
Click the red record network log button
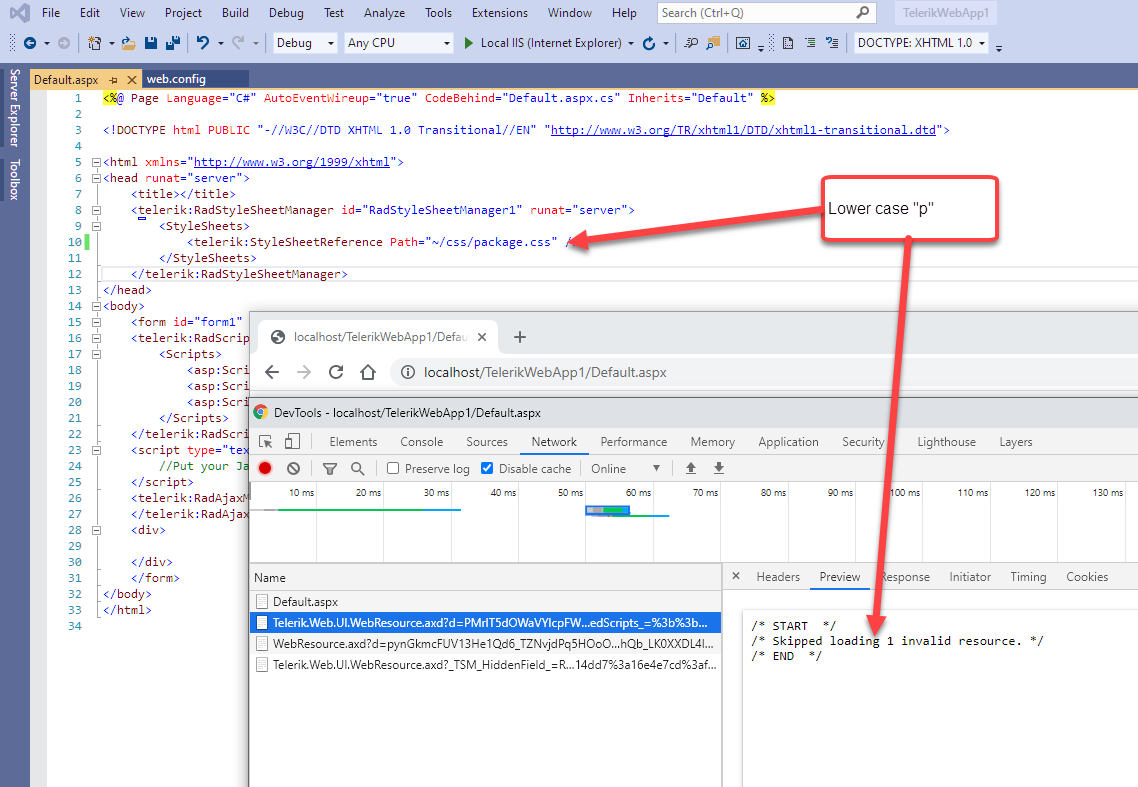(x=265, y=468)
